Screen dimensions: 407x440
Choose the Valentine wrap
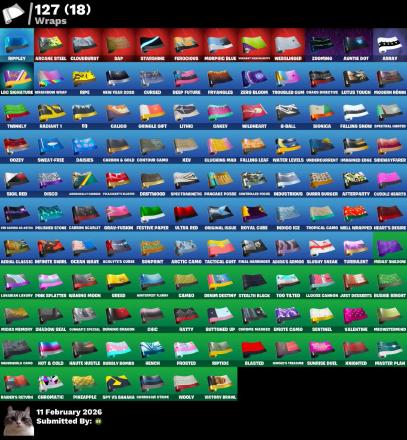point(356,317)
